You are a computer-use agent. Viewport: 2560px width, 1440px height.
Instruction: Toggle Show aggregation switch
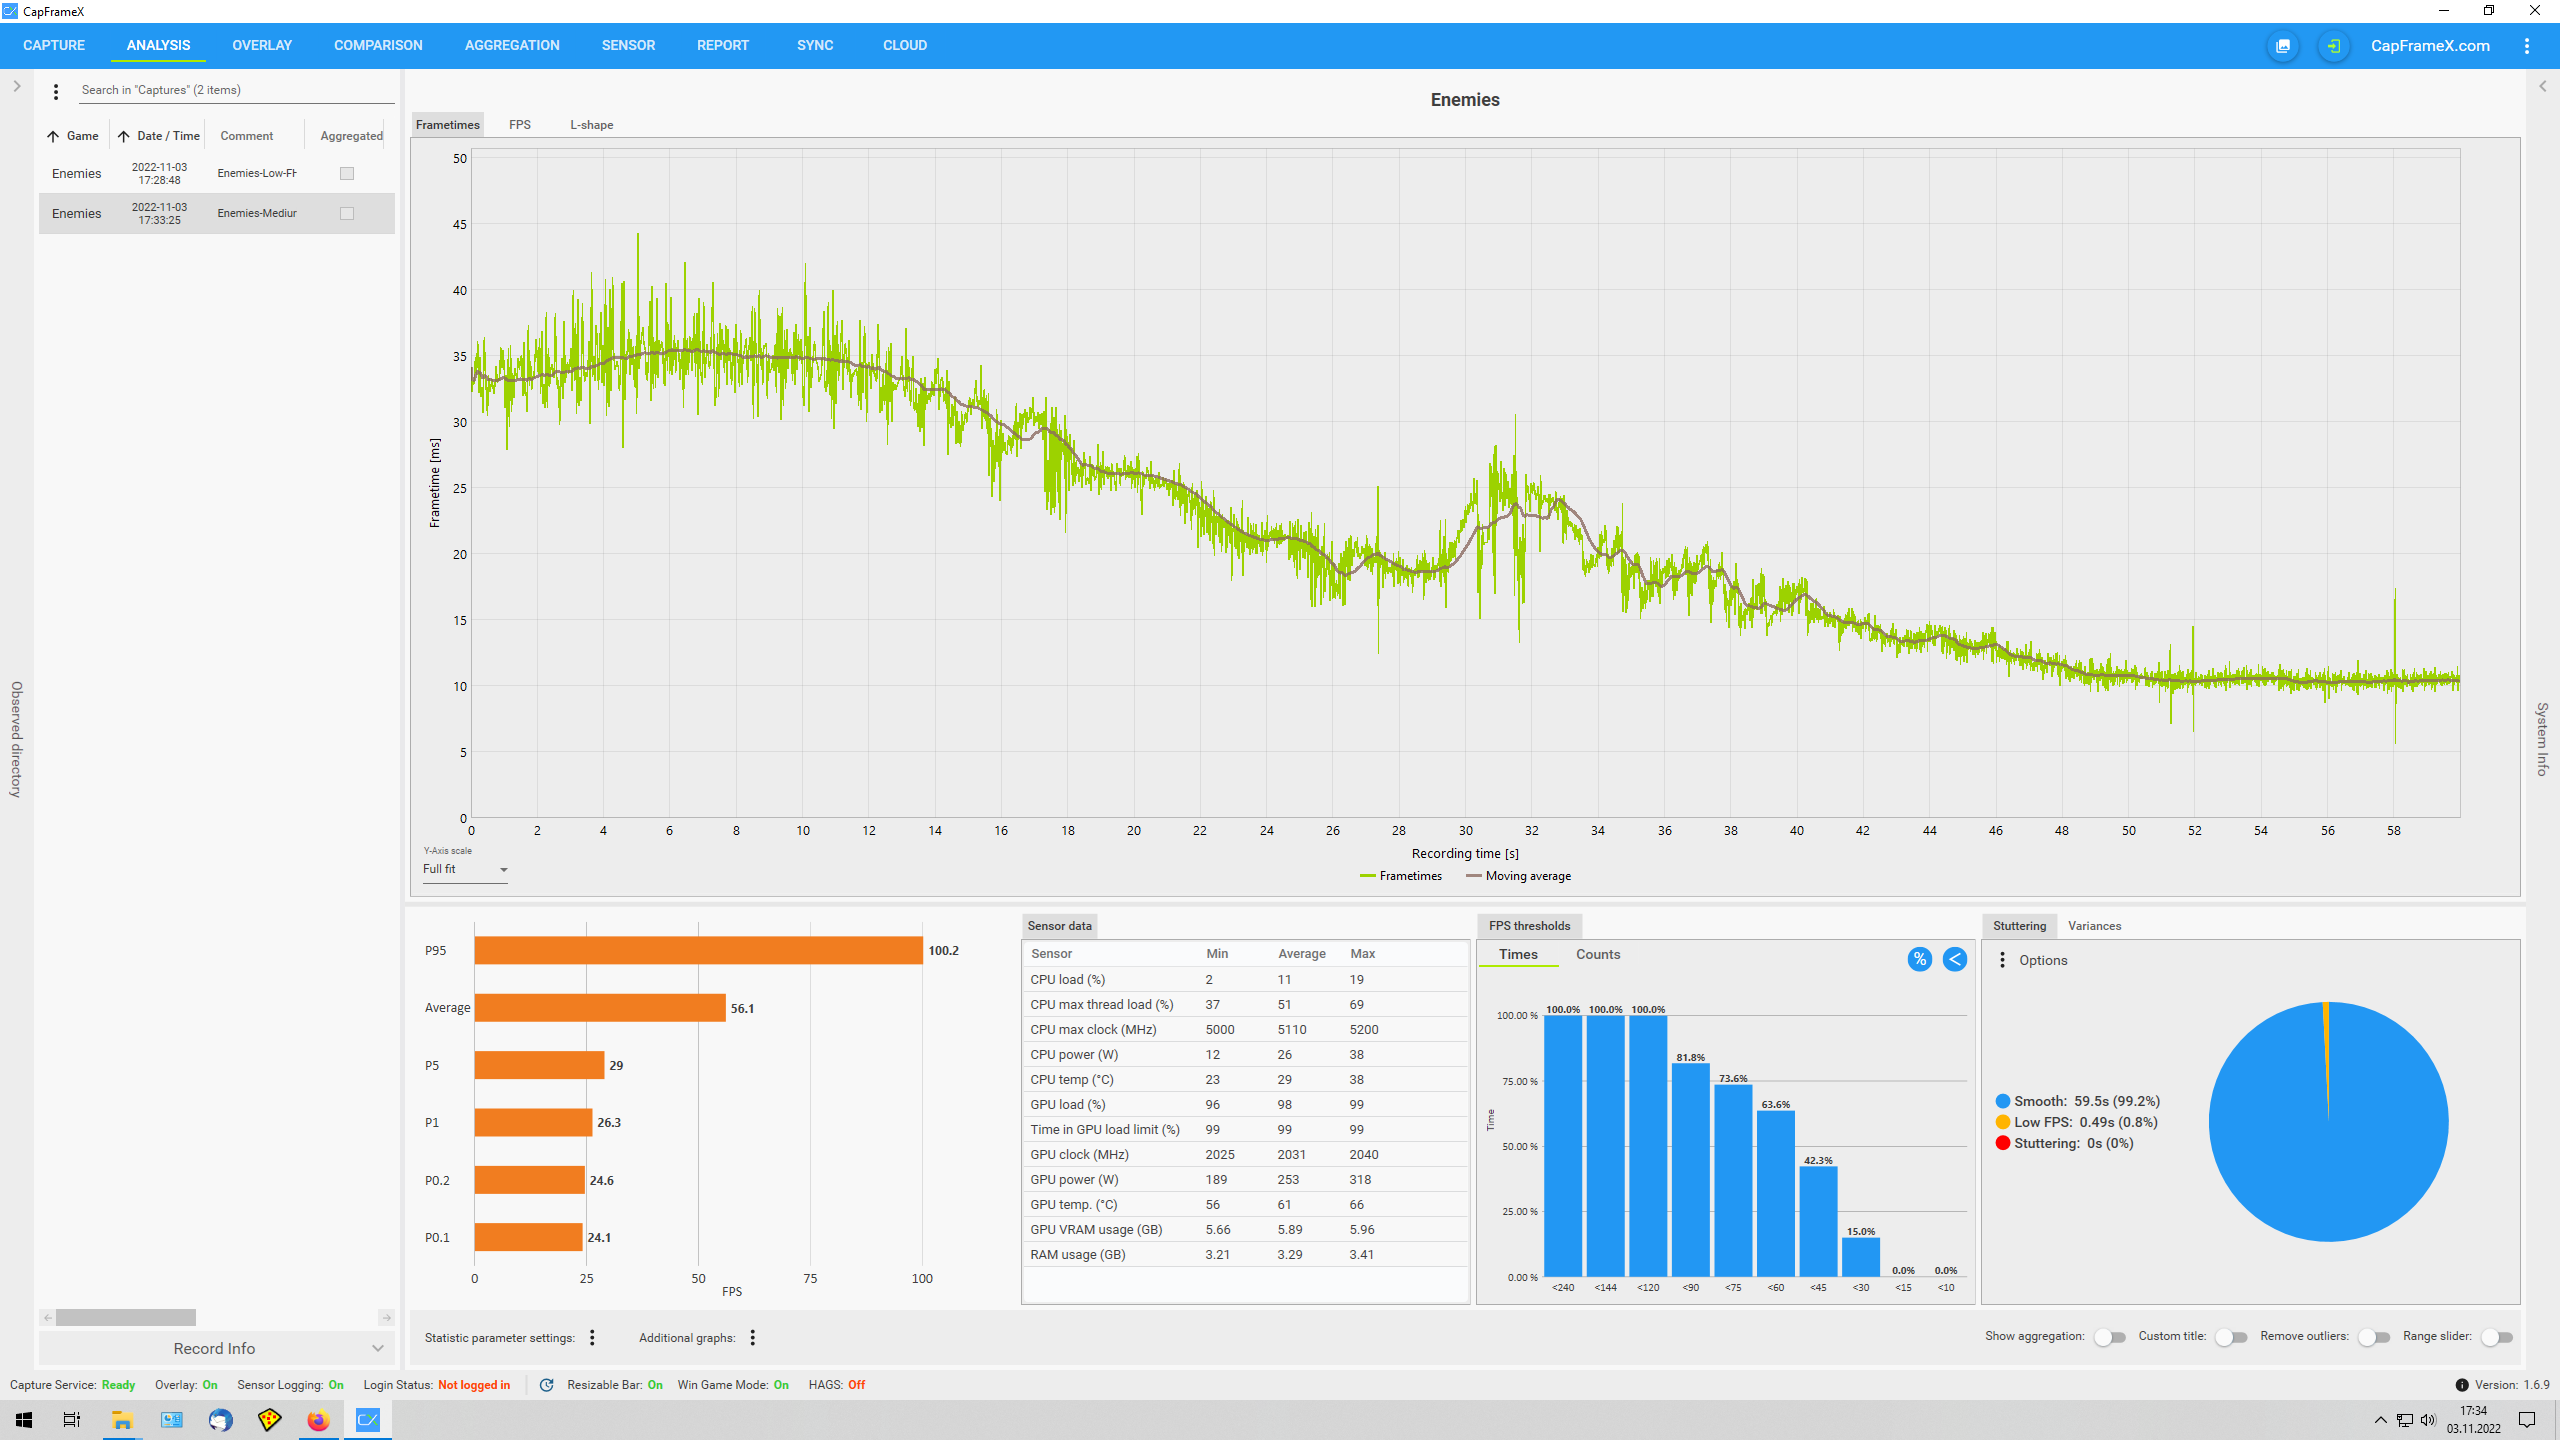coord(2106,1338)
